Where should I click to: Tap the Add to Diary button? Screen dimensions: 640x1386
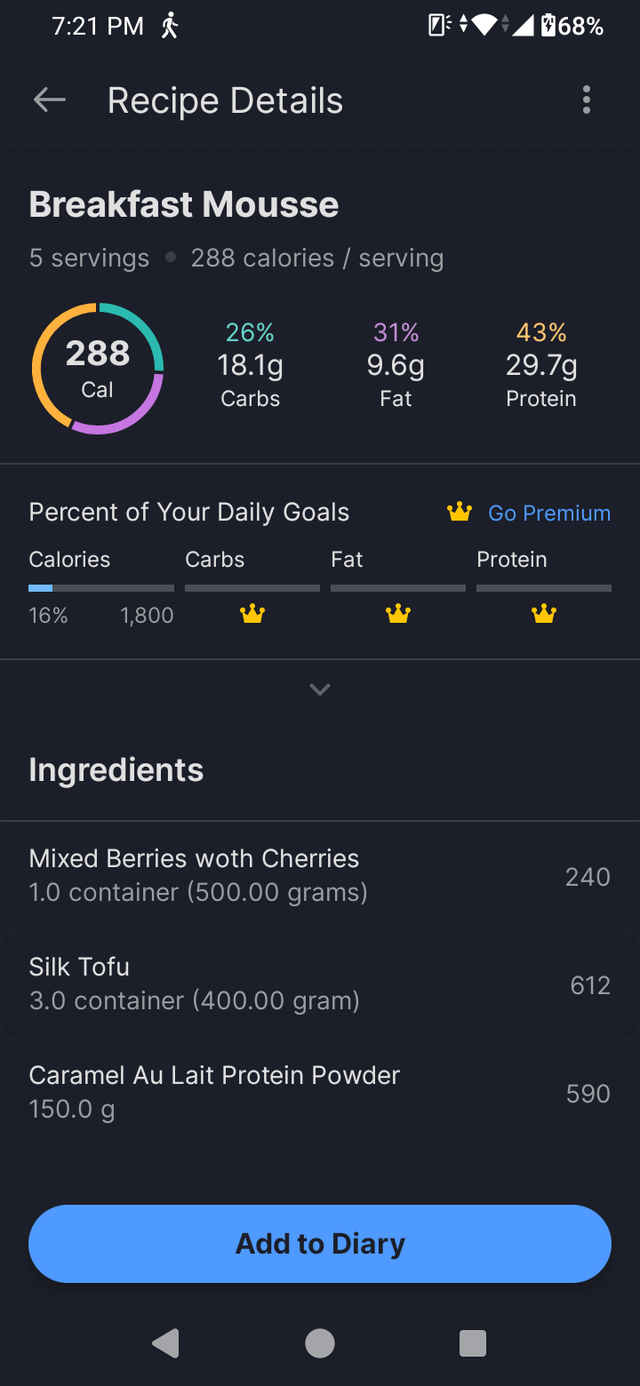320,1244
